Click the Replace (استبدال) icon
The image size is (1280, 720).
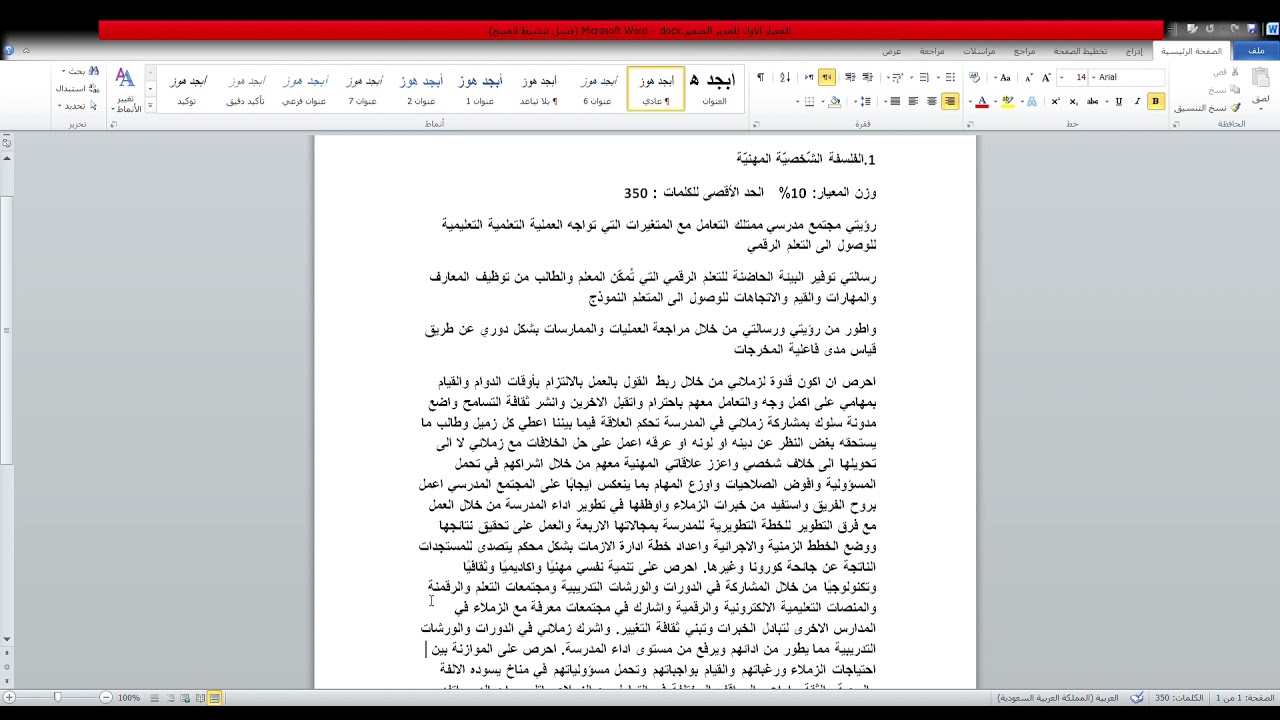point(94,88)
